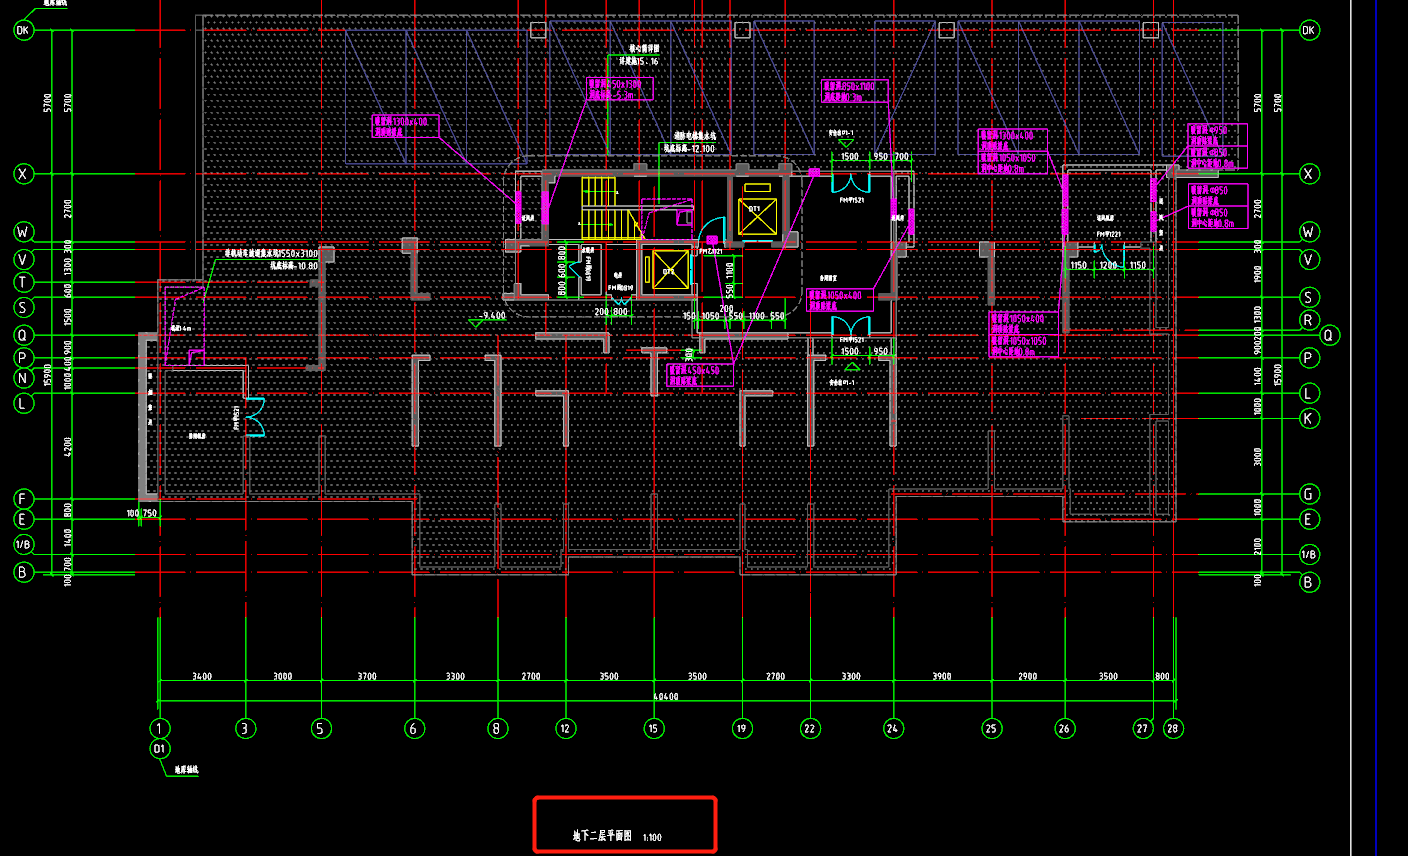Select the DT1 elevator symbol

757,217
